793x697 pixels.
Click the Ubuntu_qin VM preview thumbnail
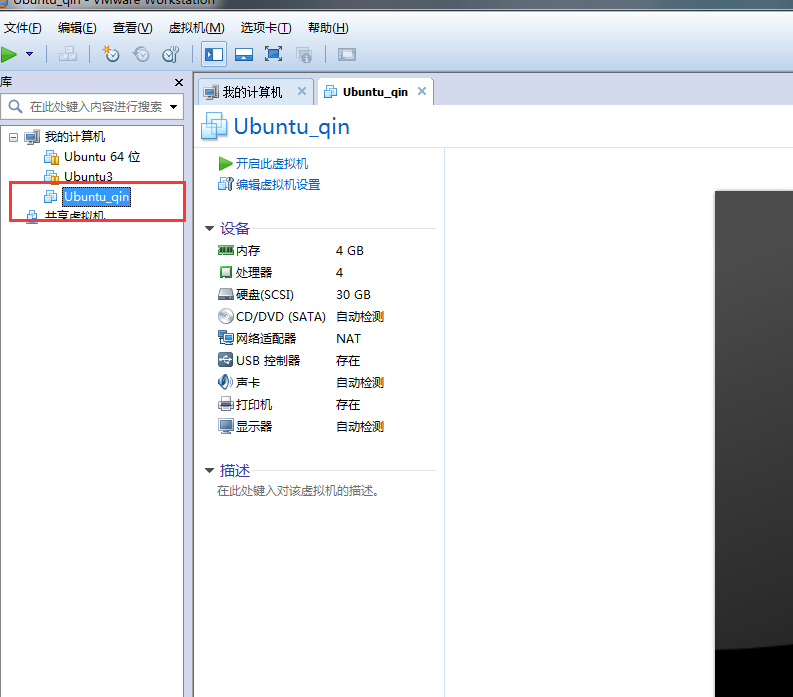coord(754,444)
